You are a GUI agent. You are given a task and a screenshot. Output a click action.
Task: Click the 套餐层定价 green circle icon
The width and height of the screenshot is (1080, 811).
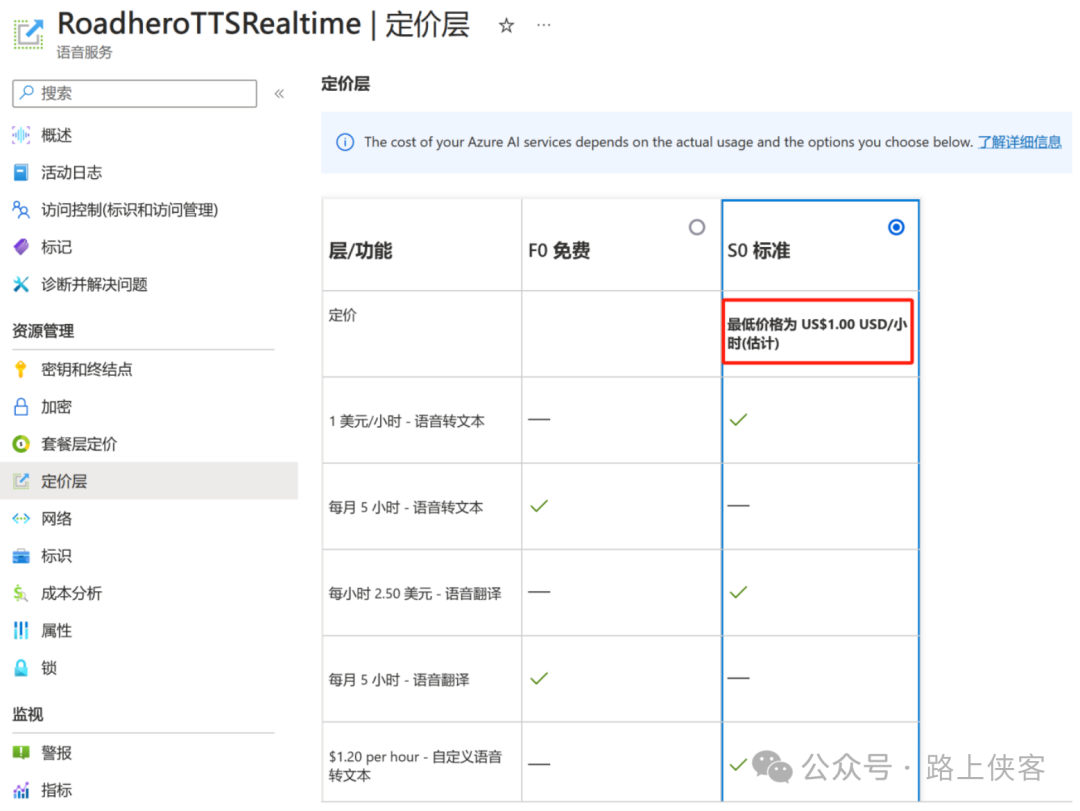point(21,444)
